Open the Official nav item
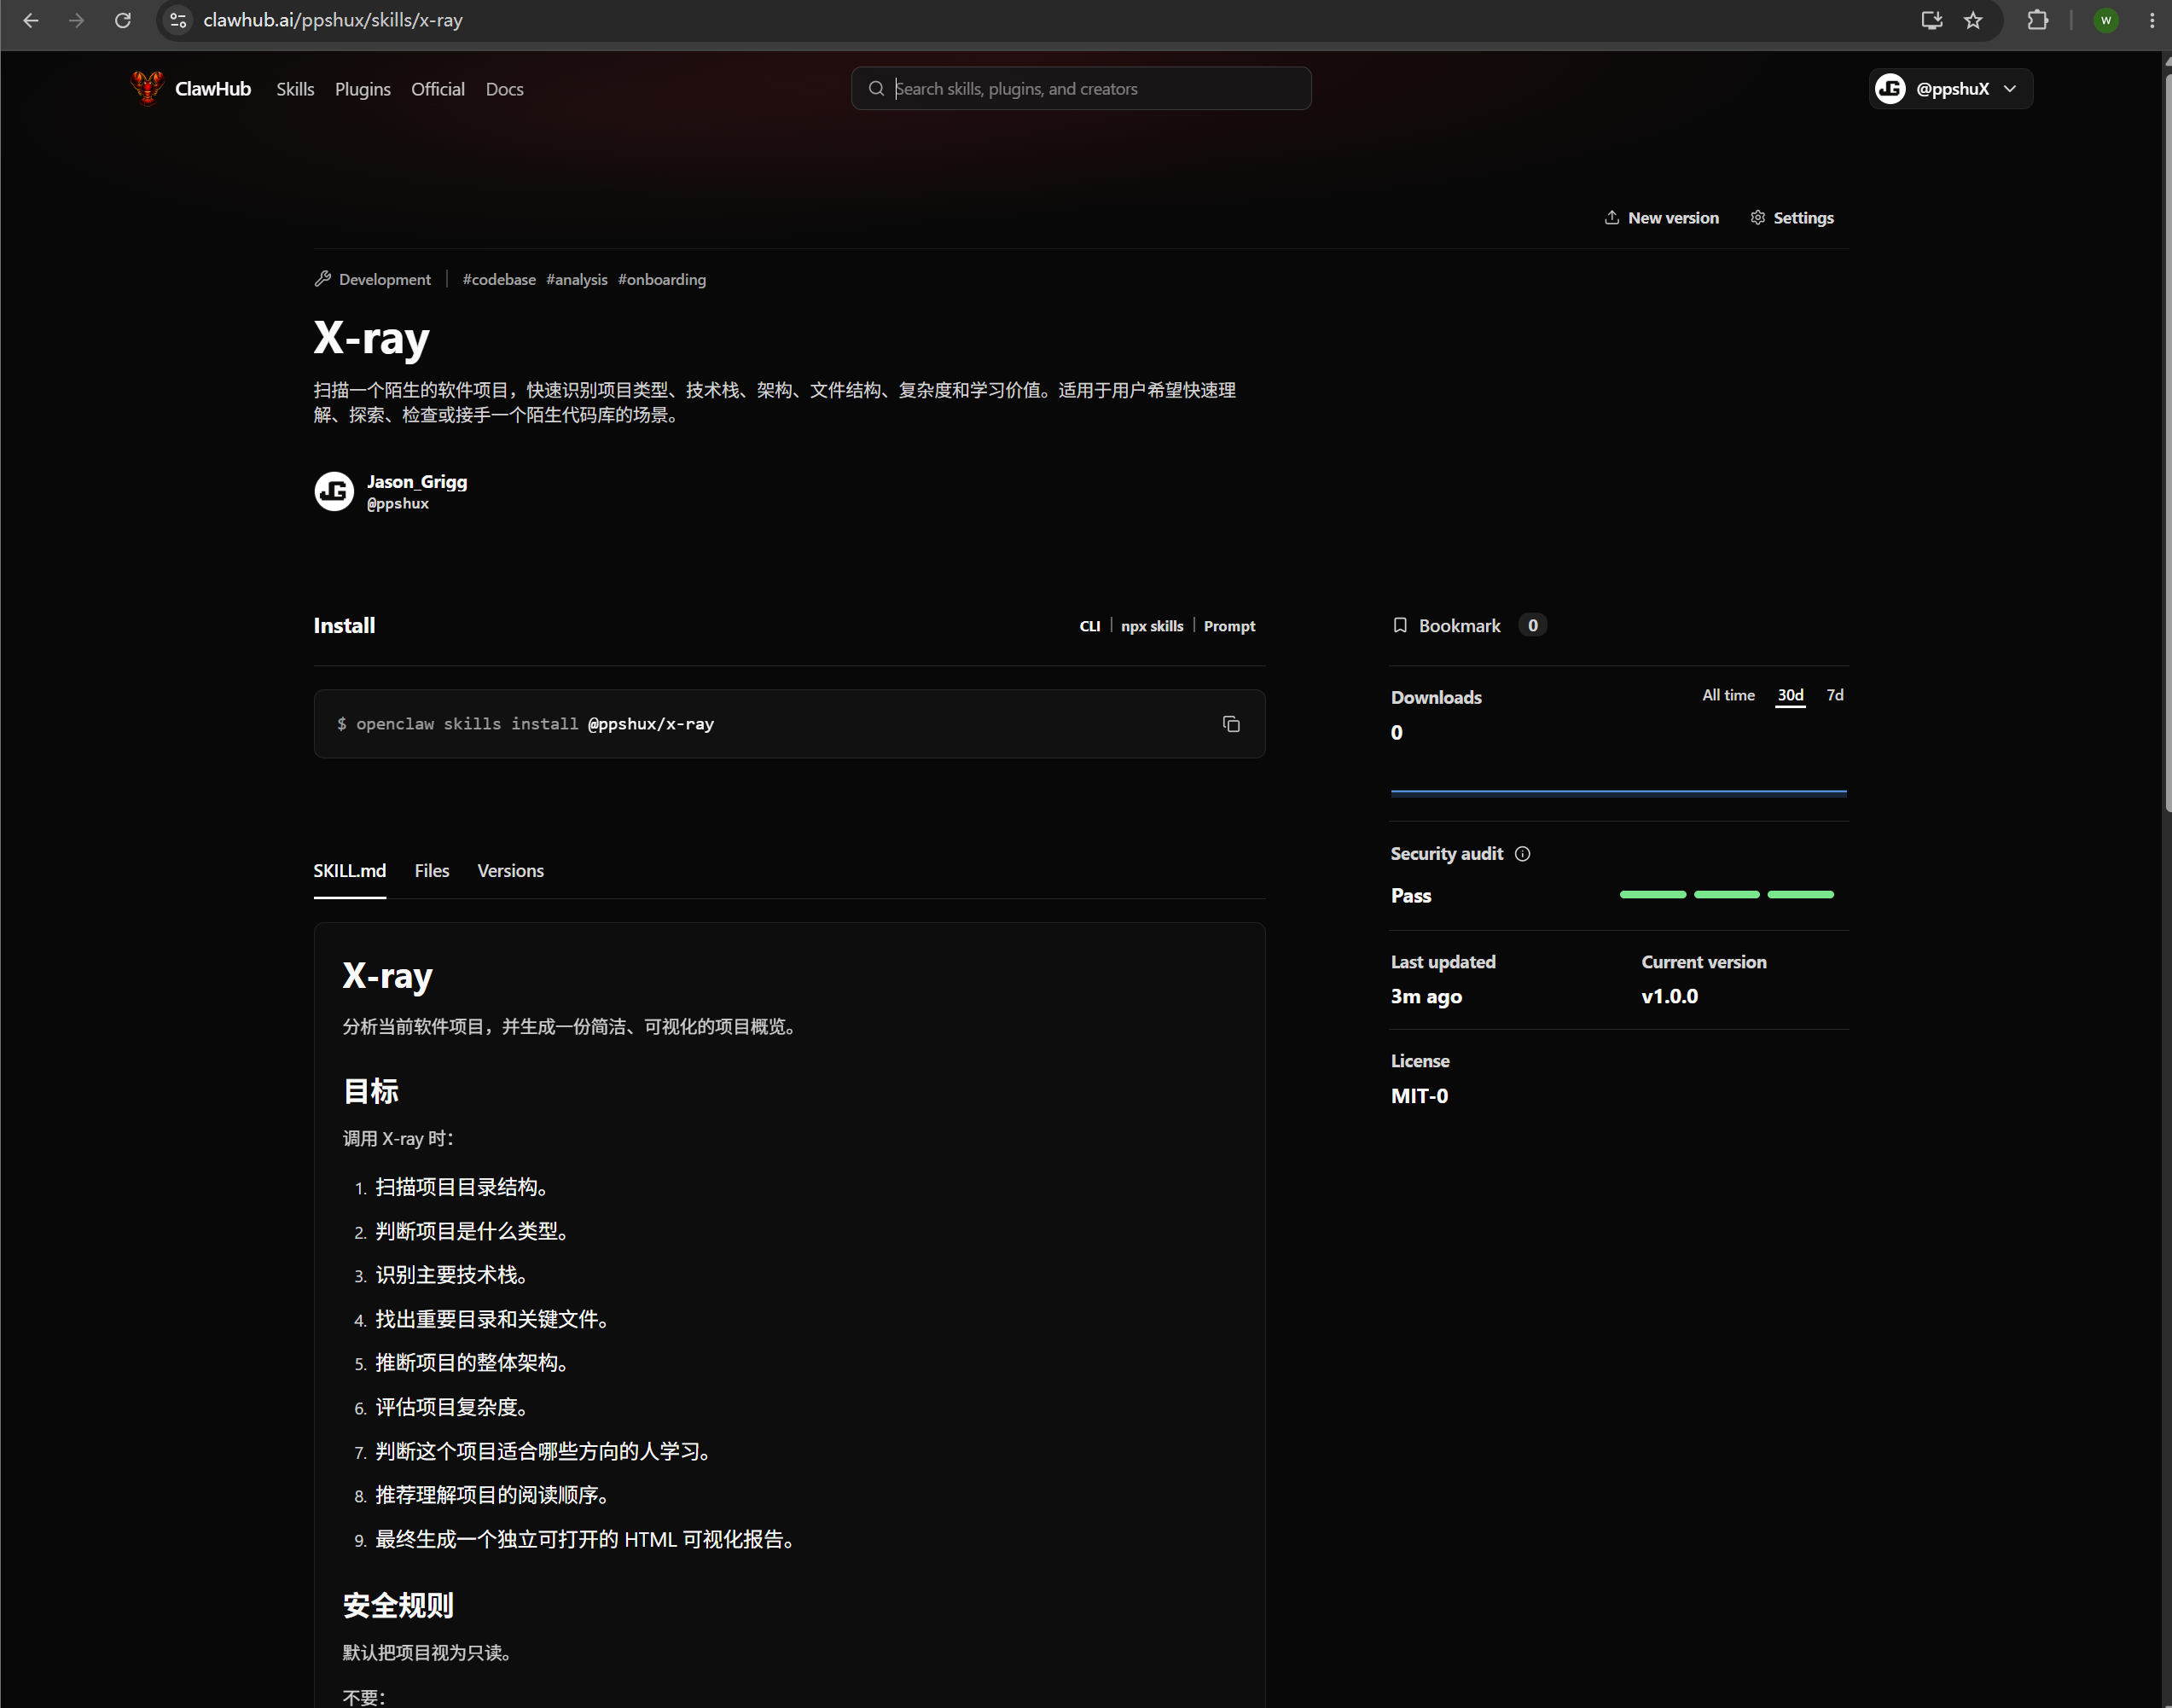Screen dimensions: 2172x1708 click(438, 89)
